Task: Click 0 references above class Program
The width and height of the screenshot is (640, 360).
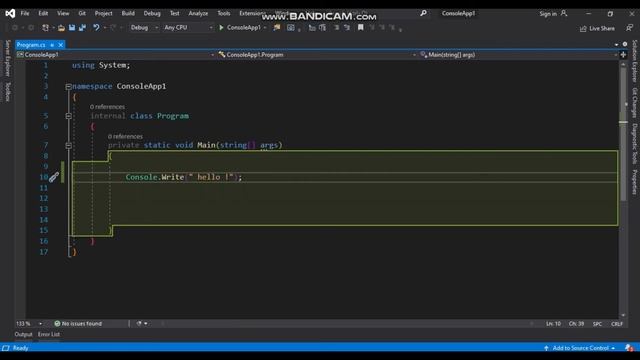Action: [x=107, y=107]
